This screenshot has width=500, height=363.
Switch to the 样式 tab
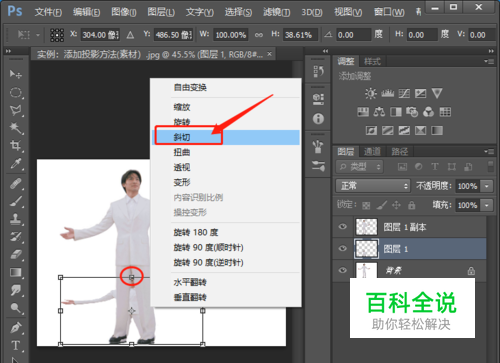(372, 61)
